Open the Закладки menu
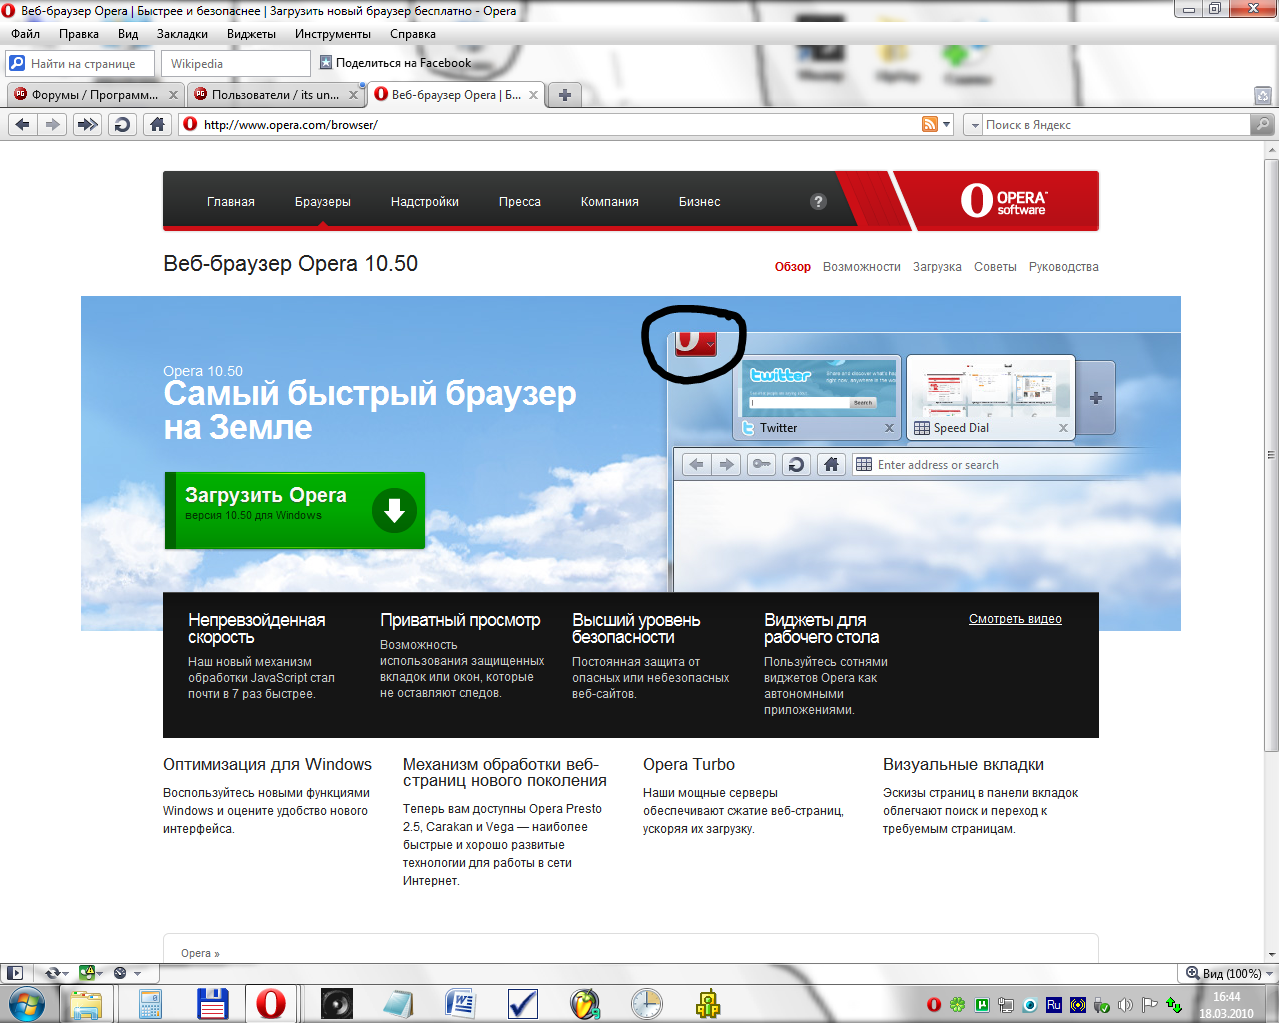1279x1023 pixels. click(182, 34)
